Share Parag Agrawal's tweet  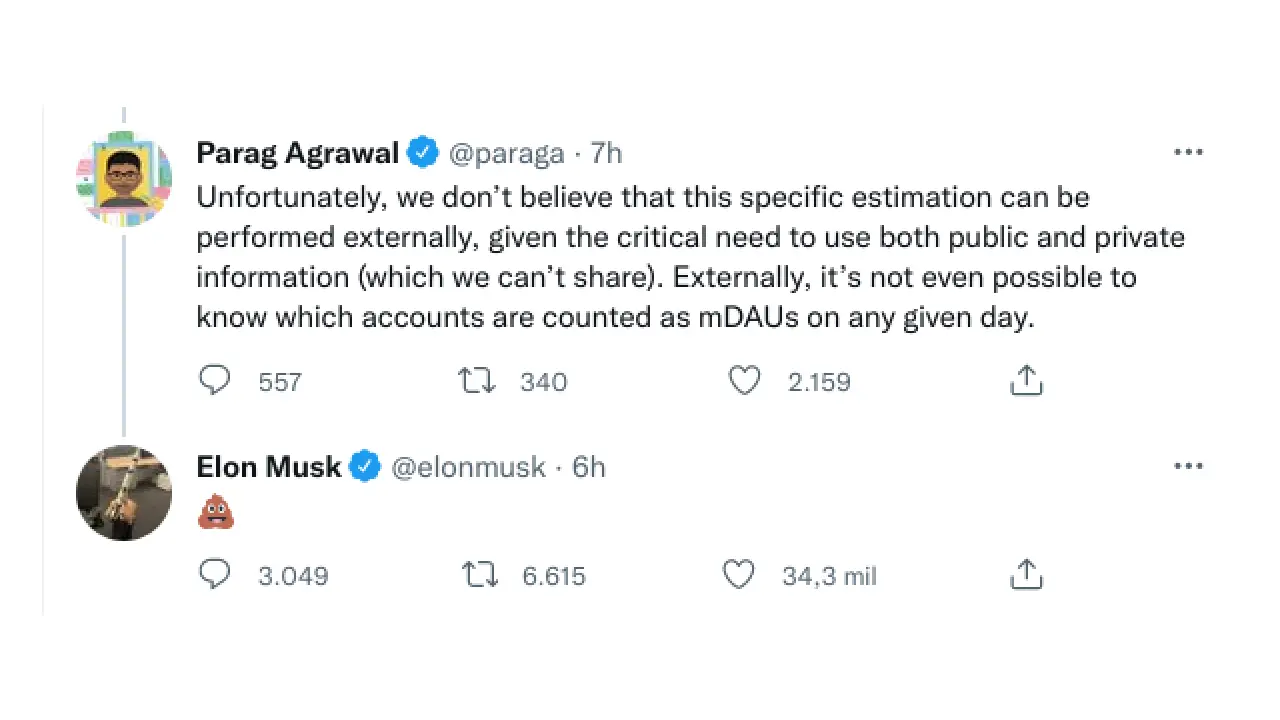1026,381
